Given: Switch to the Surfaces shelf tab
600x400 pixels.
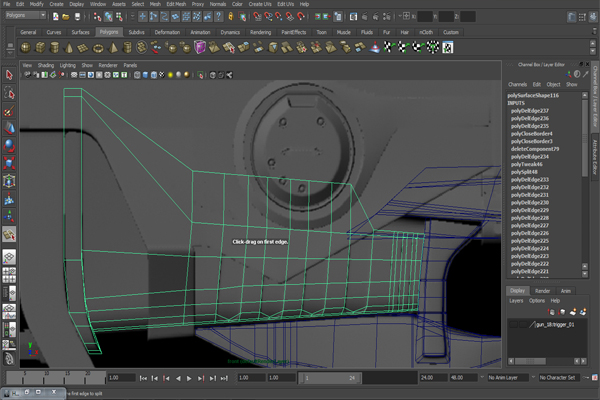Looking at the screenshot, I should click(x=80, y=32).
